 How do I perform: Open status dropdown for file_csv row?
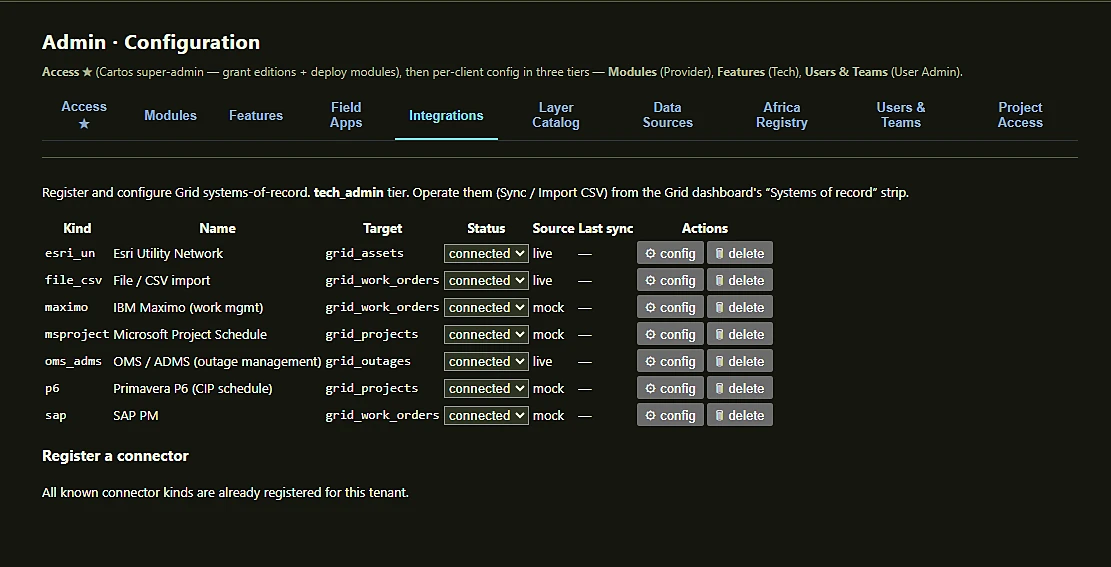click(486, 280)
